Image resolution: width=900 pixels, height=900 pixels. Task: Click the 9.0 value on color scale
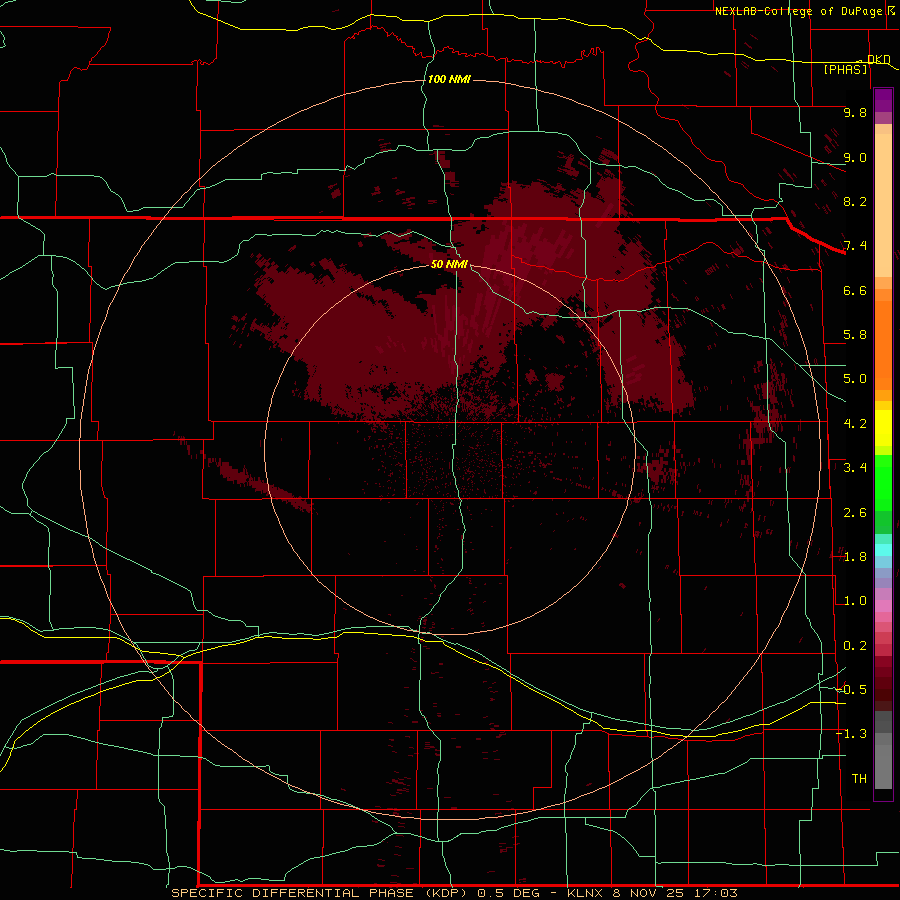tap(855, 157)
